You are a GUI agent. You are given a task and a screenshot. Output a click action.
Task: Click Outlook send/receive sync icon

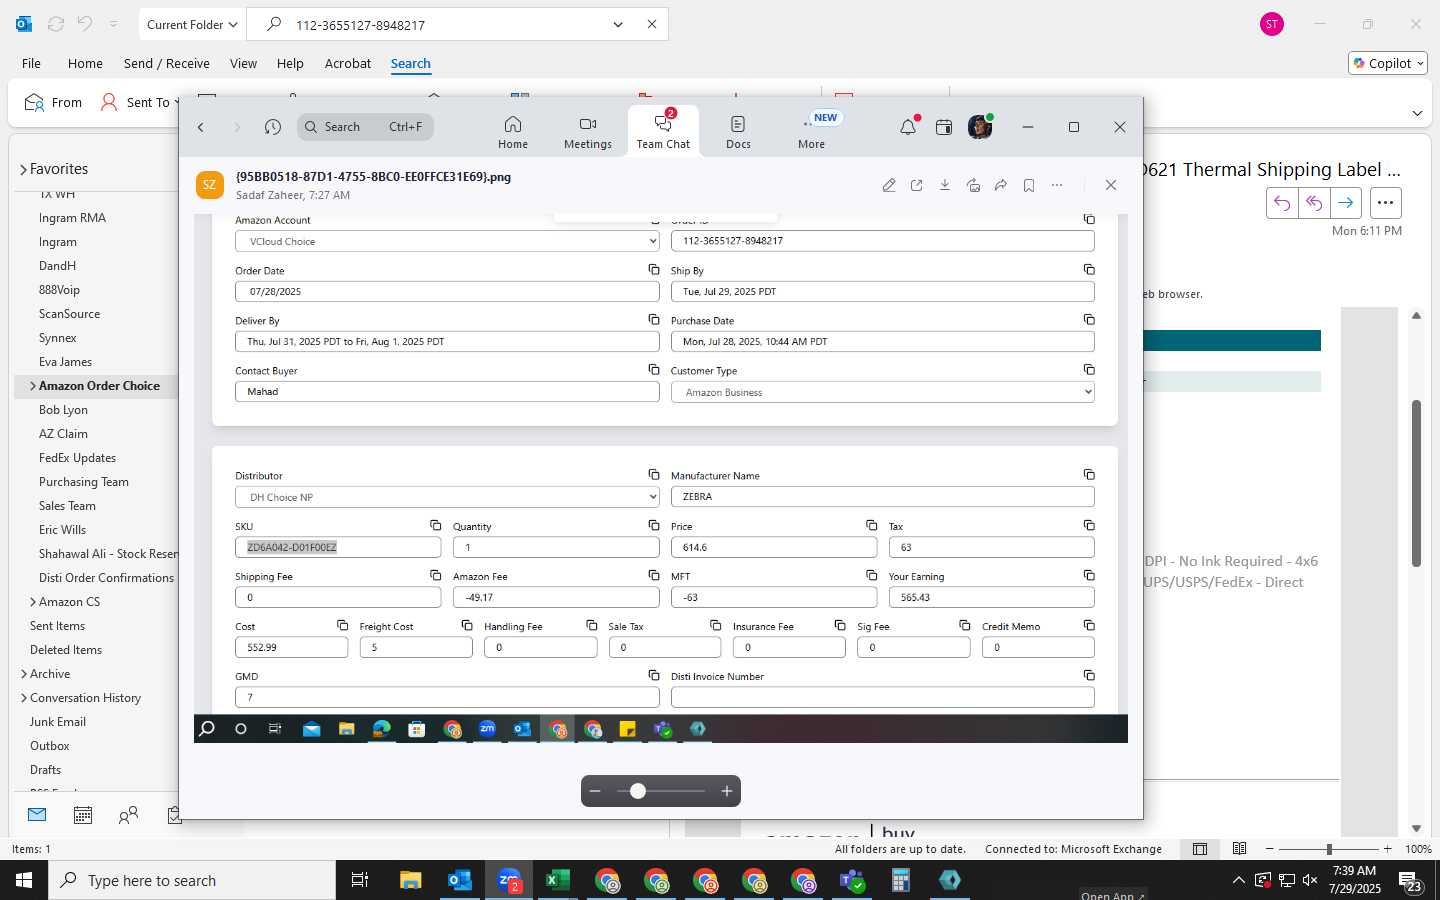pyautogui.click(x=56, y=24)
